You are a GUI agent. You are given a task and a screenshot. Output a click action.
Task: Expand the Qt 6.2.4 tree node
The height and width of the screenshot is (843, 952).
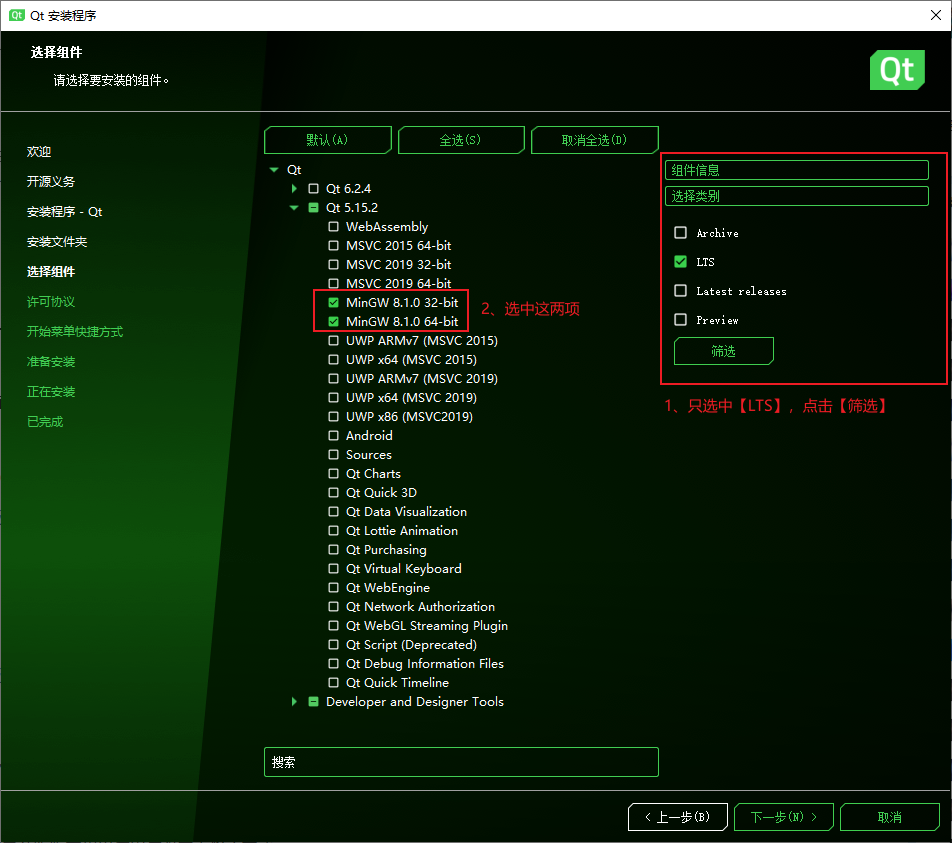coord(294,188)
